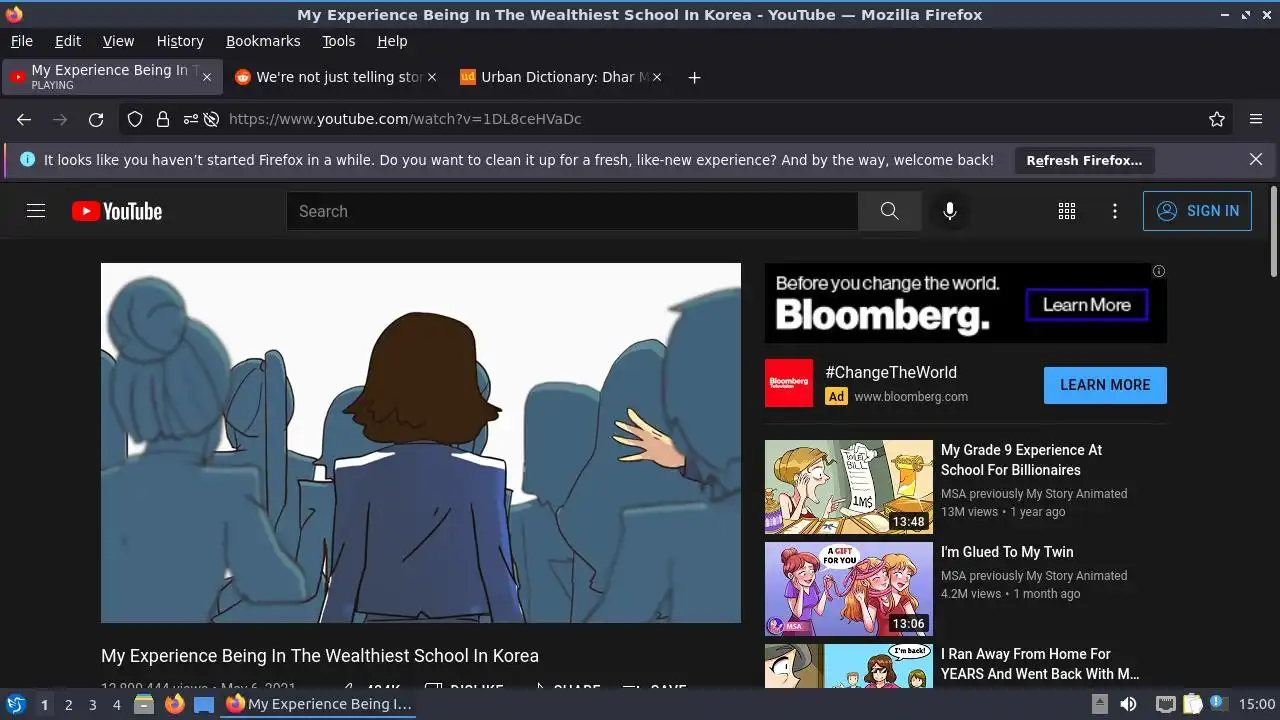1280x720 pixels.
Task: Open the Edit menu
Action: (68, 41)
